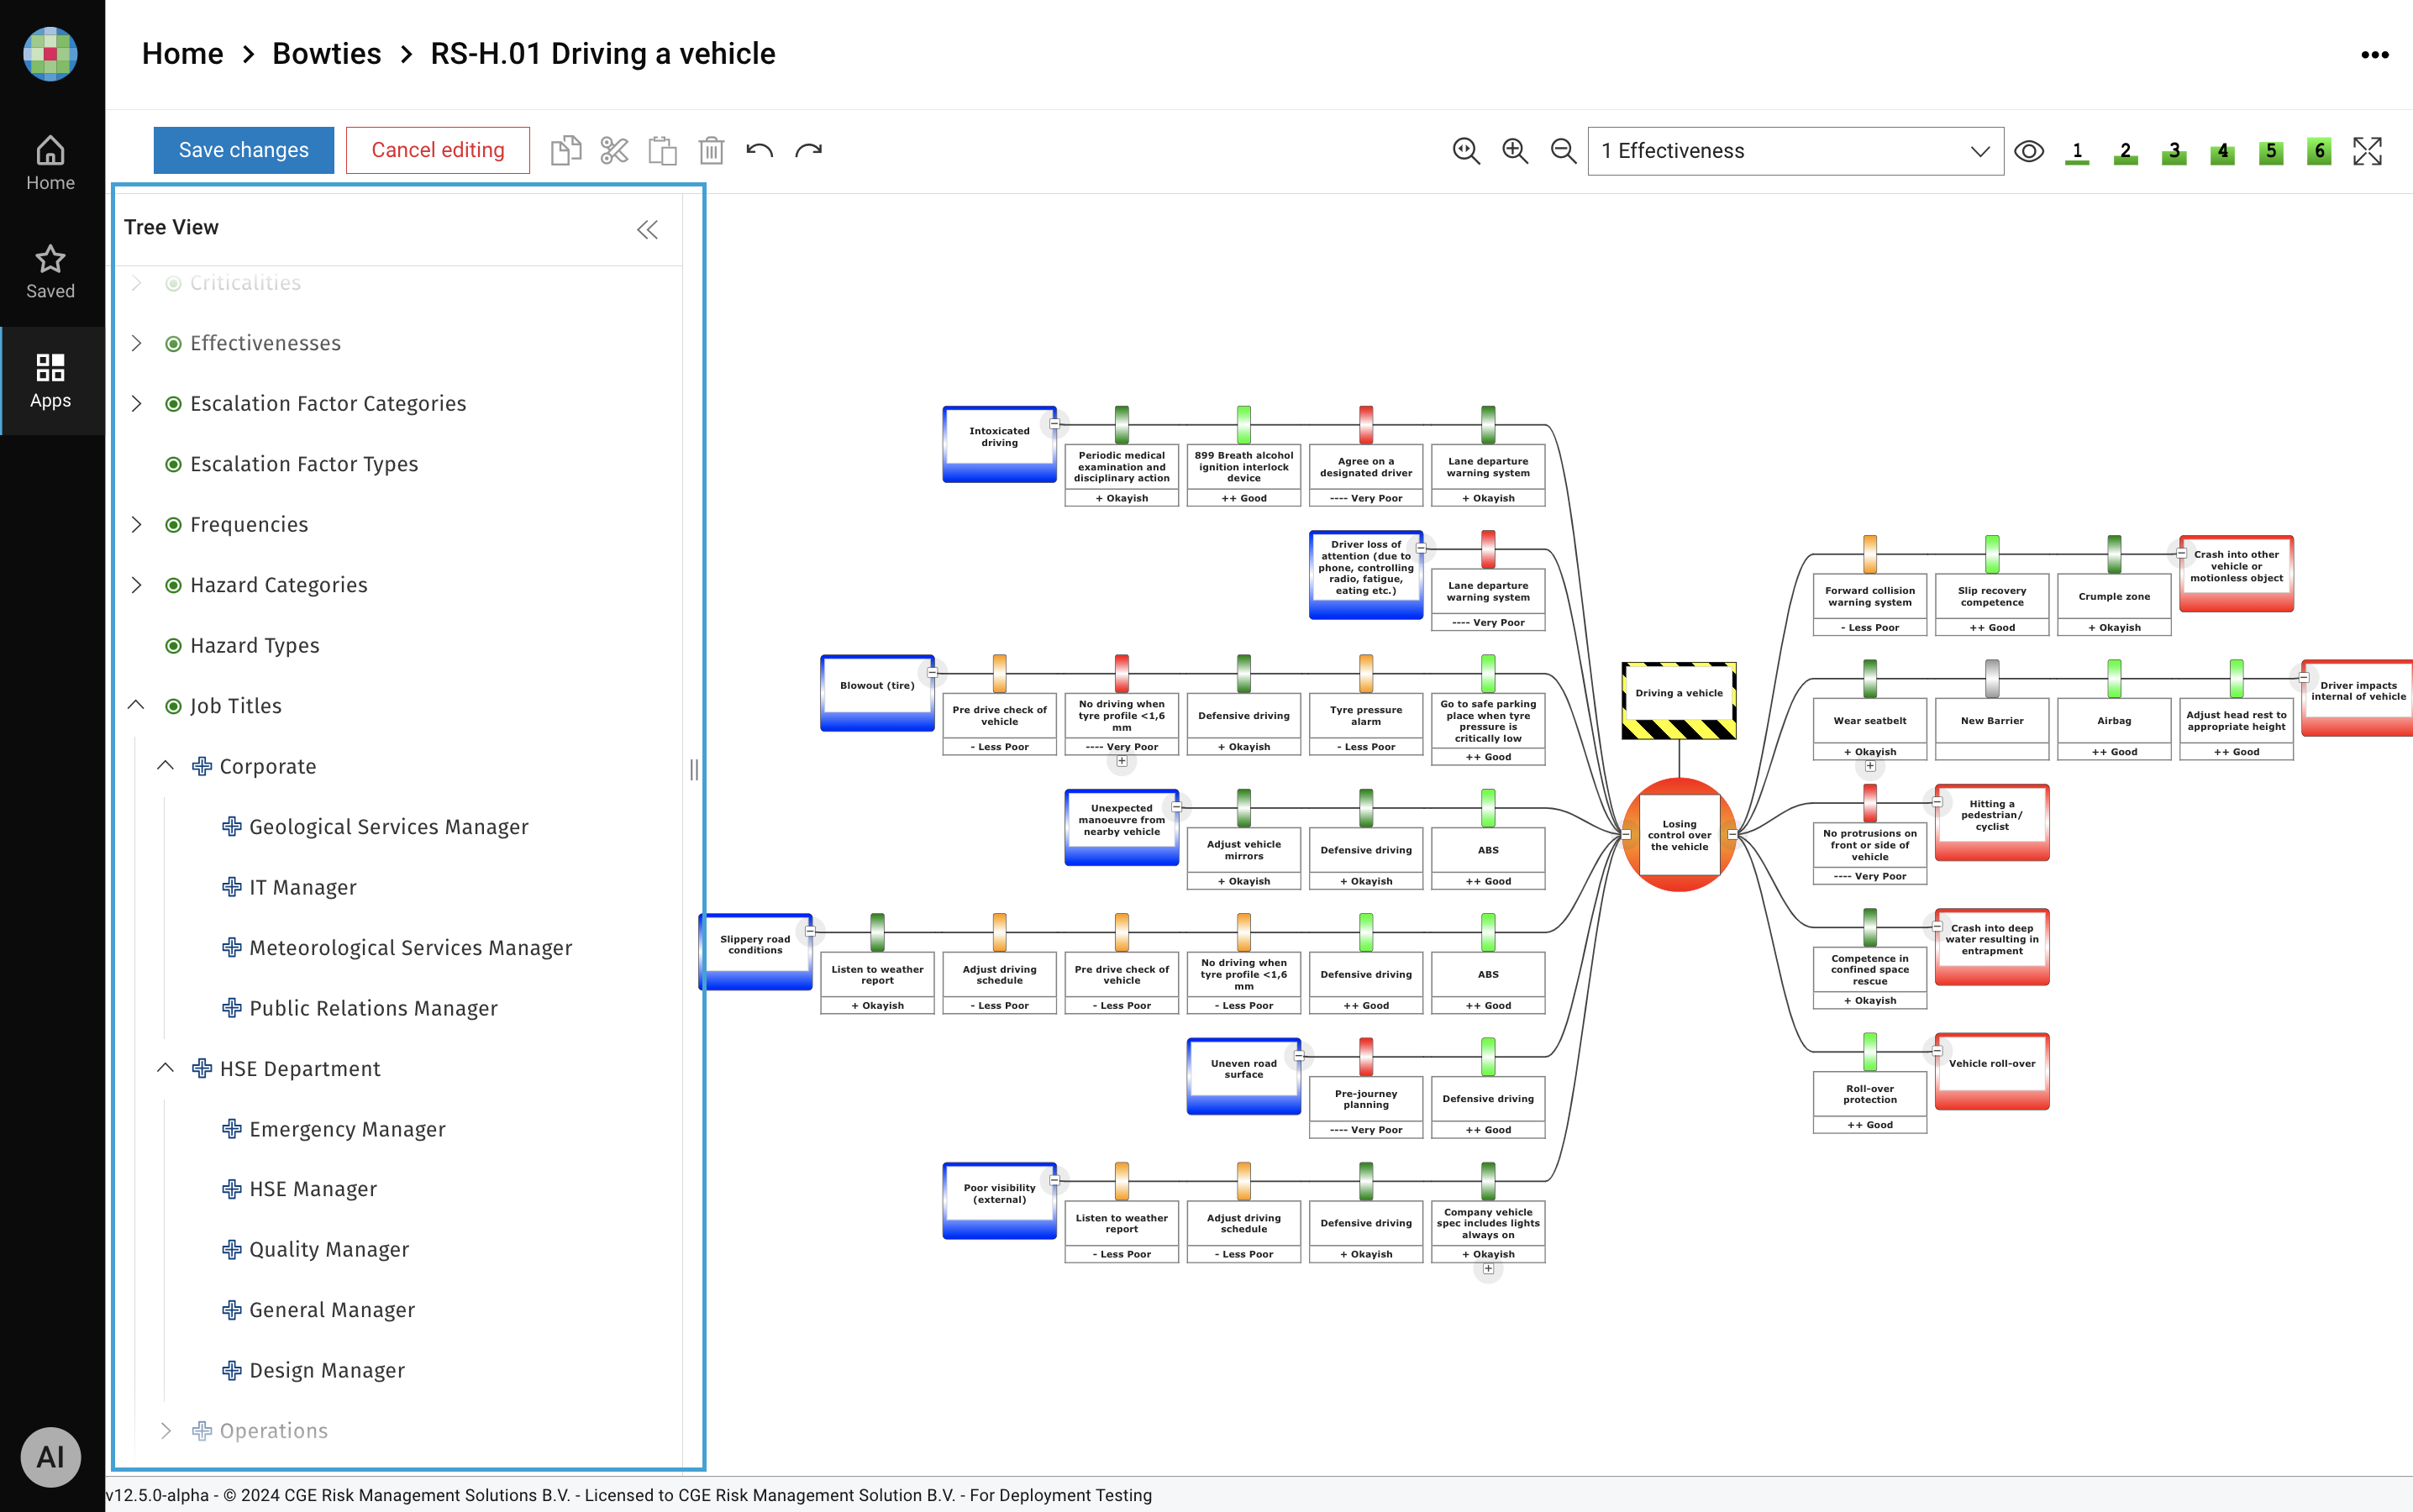Select the level 6 green swatch
This screenshot has width=2413, height=1512.
(x=2319, y=151)
